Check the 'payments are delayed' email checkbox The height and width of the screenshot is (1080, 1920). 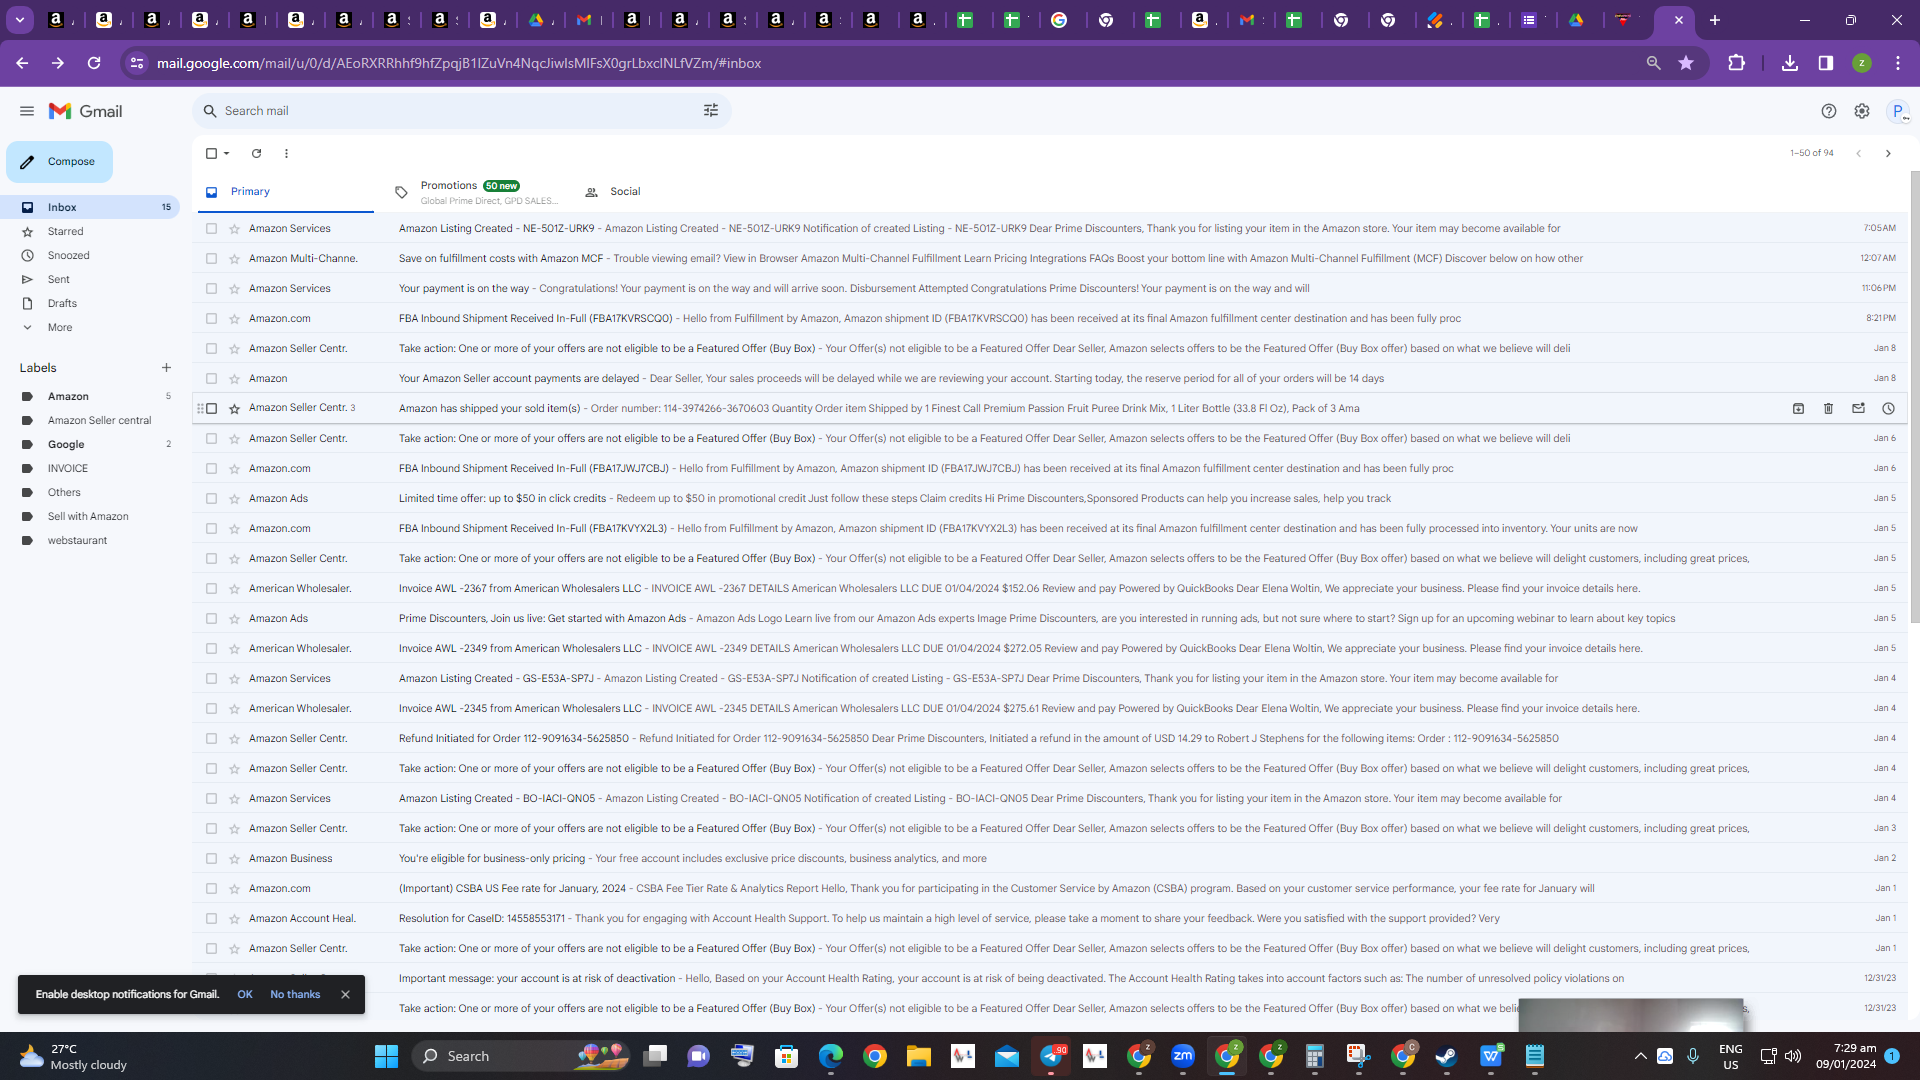point(211,379)
